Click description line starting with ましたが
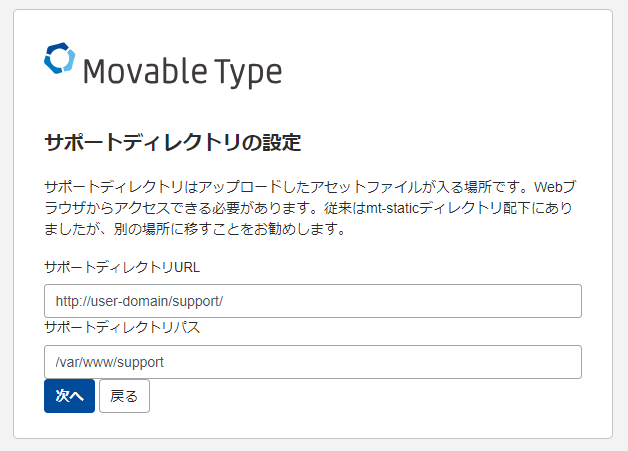This screenshot has width=628, height=451. click(x=195, y=229)
